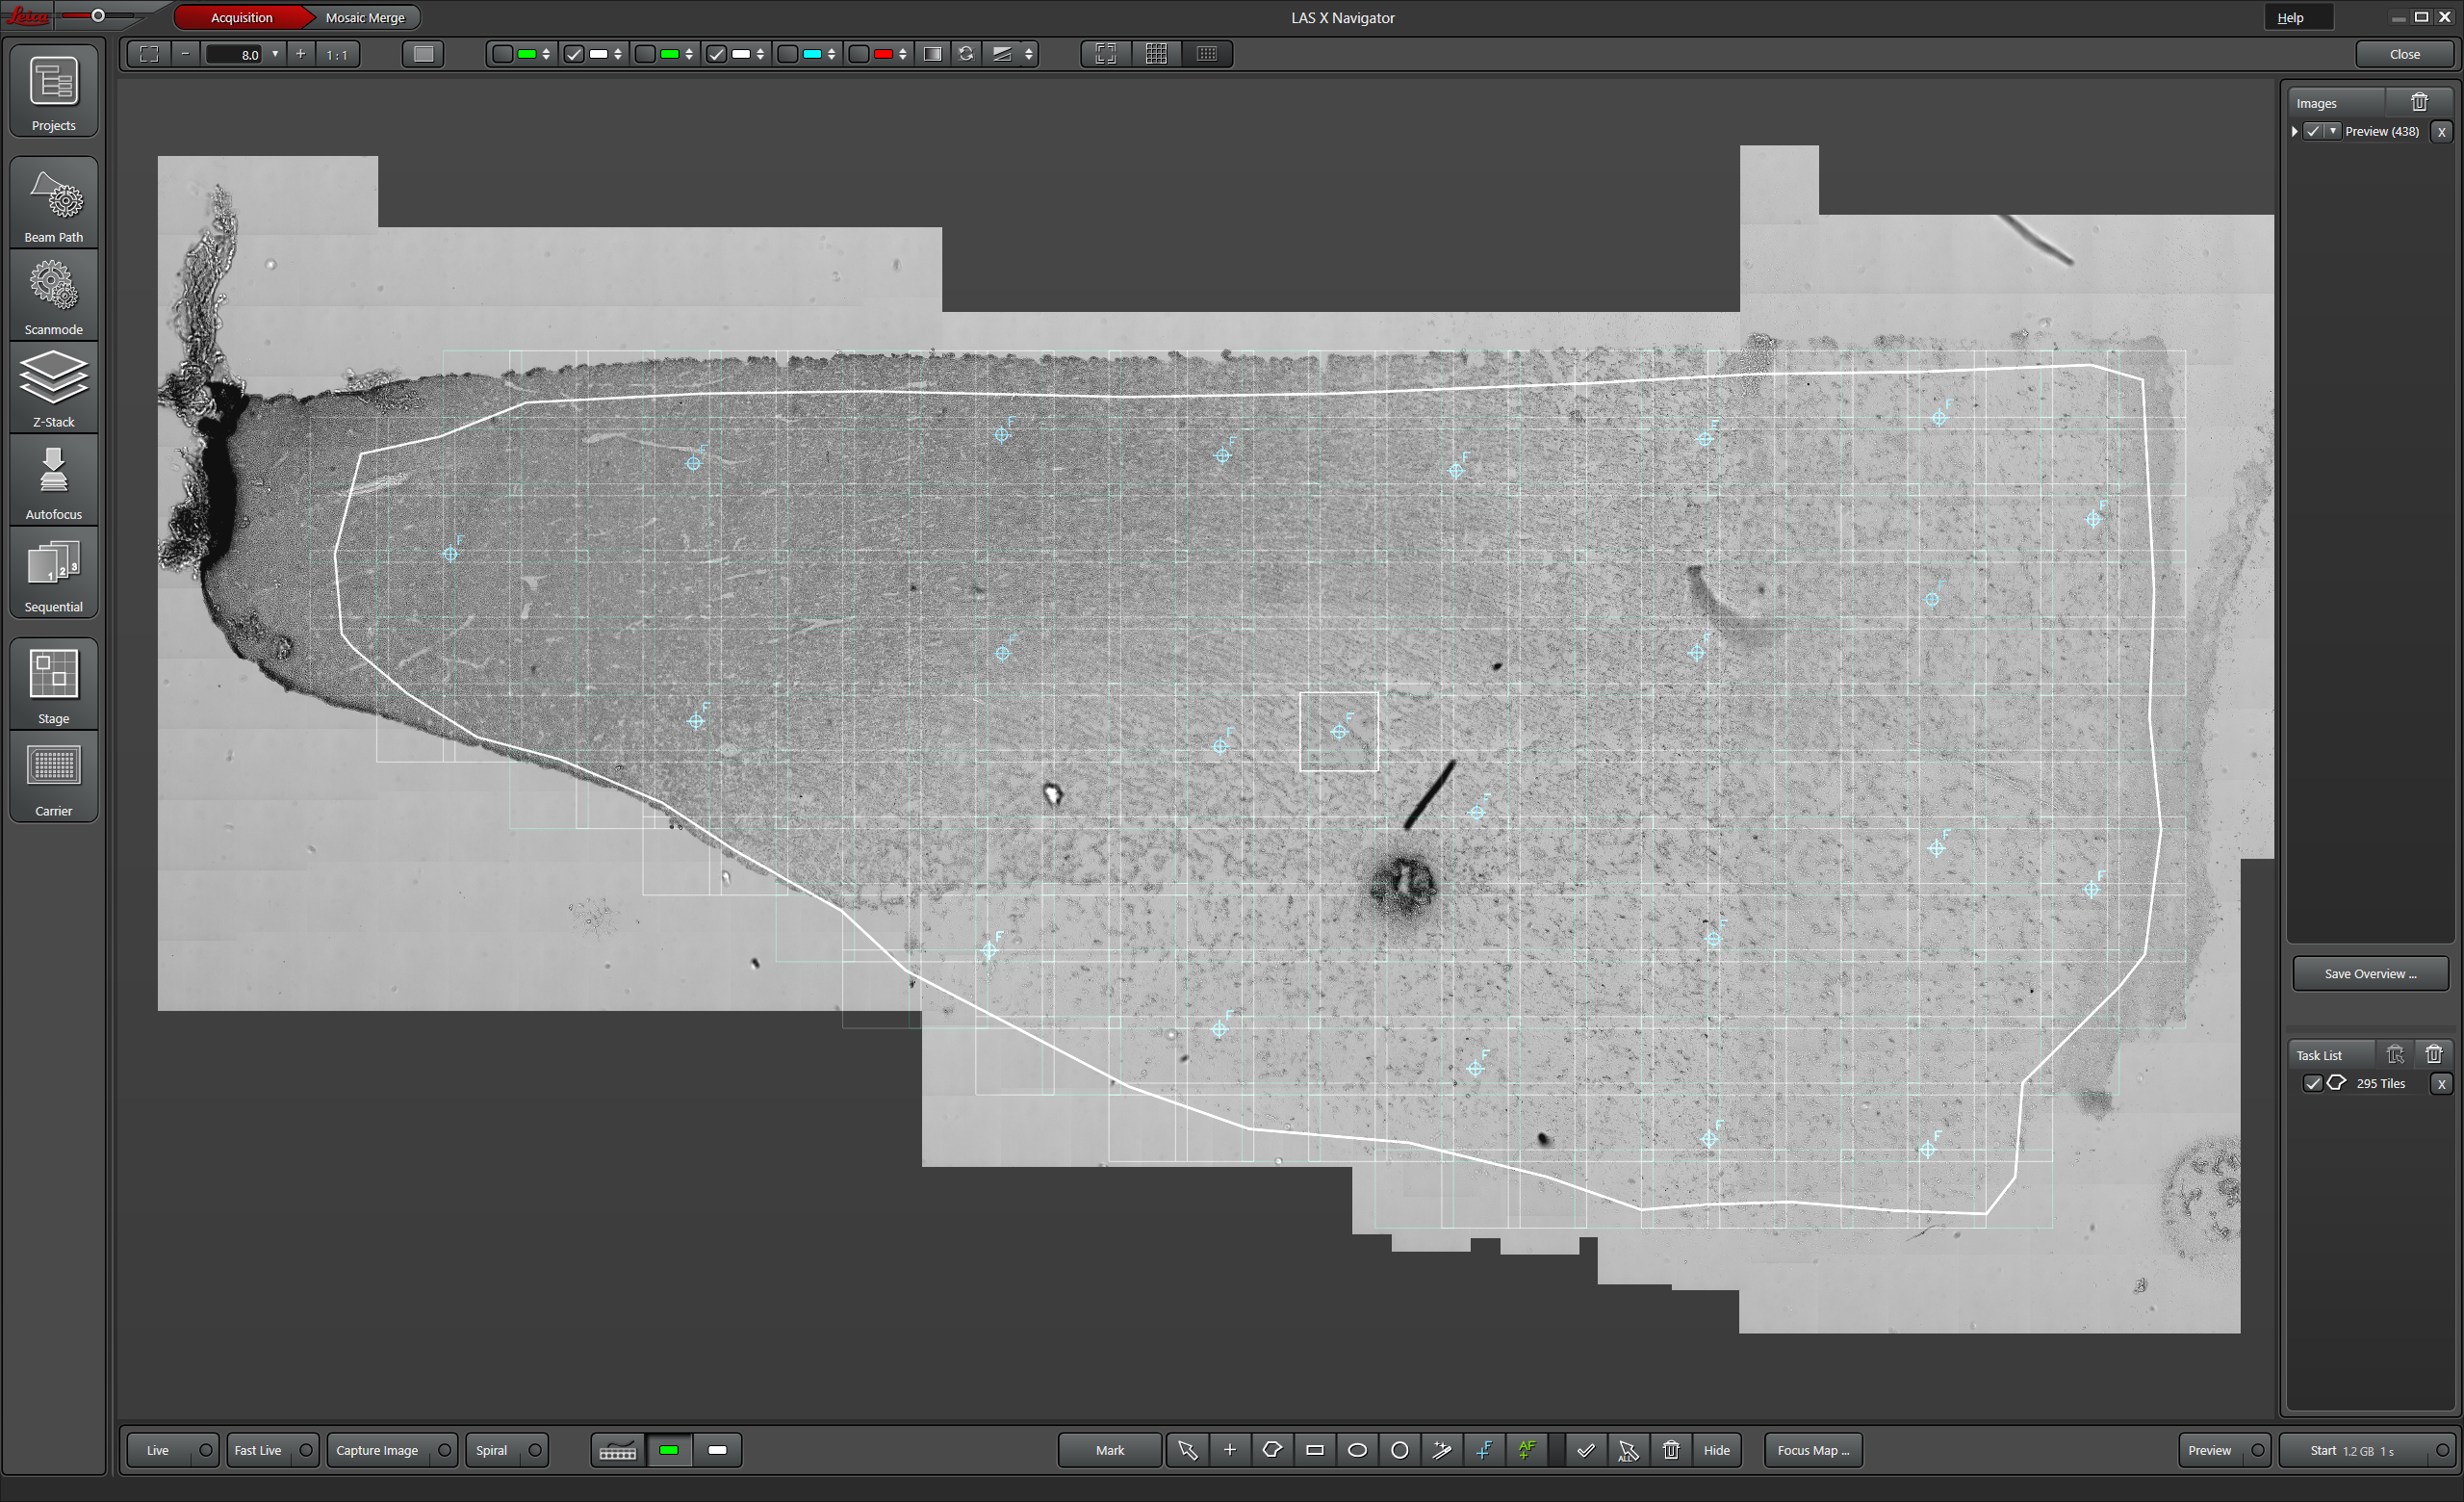Select the rectangle region tool
Image resolution: width=2464 pixels, height=1502 pixels.
click(x=1315, y=1450)
